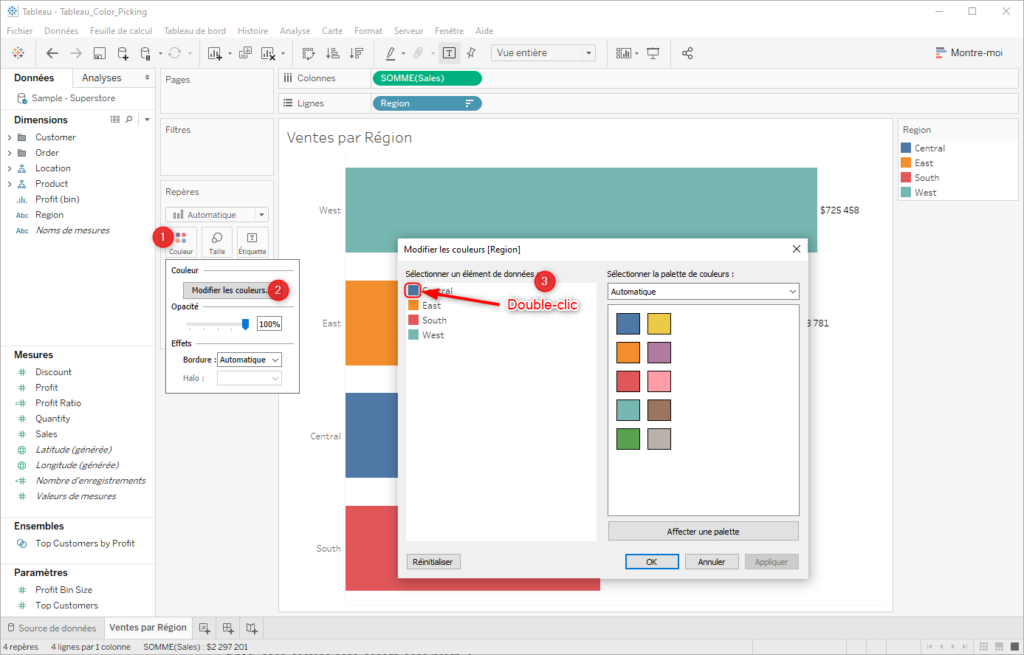Clear the sheet using toolbar icon
1024x655 pixels.
pyautogui.click(x=268, y=54)
